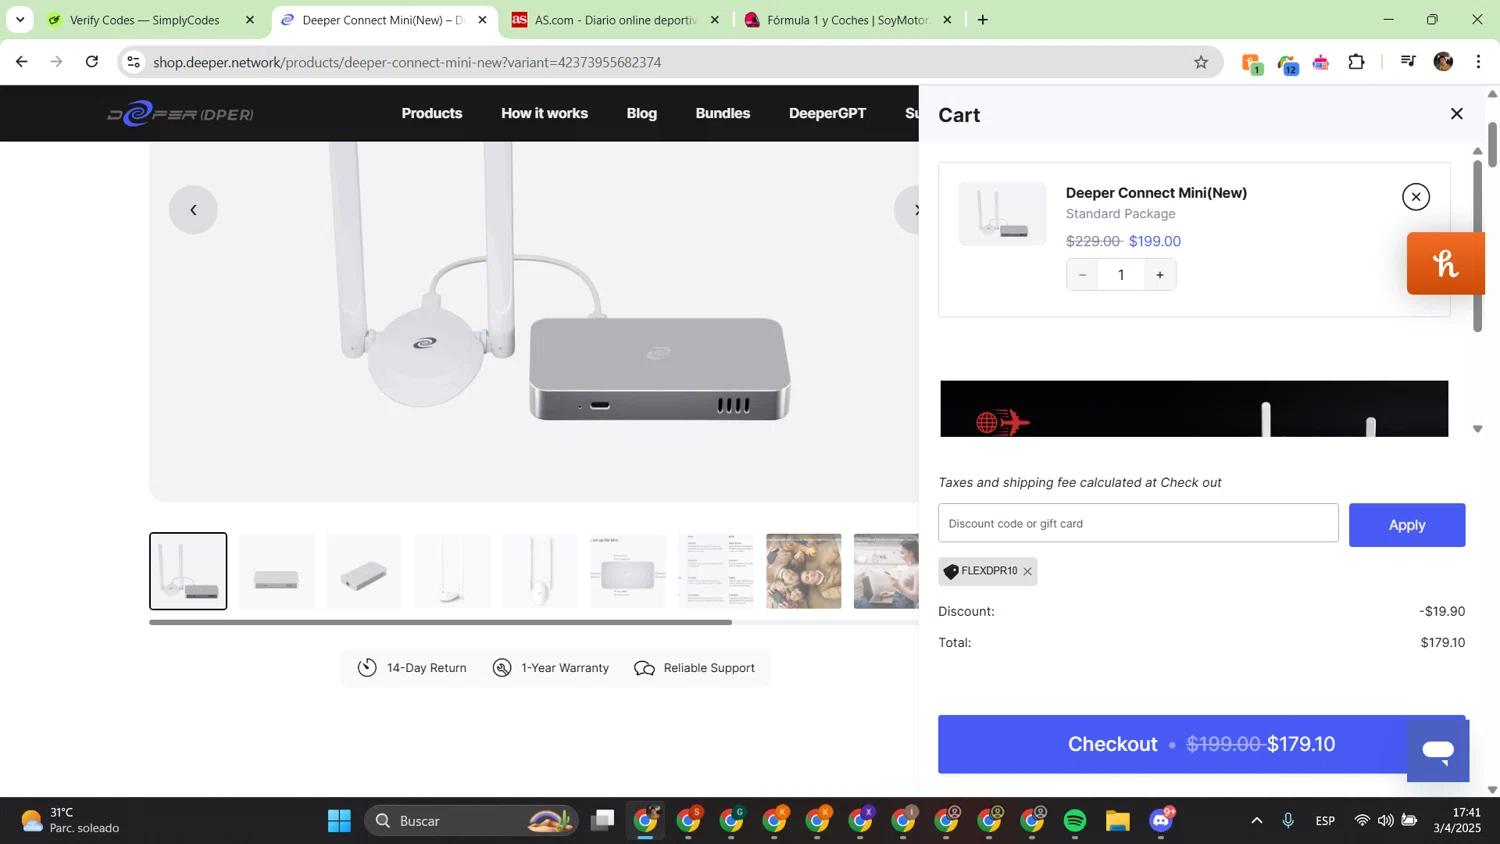Click the Deeper DPER logo
The width and height of the screenshot is (1500, 844).
point(180,114)
